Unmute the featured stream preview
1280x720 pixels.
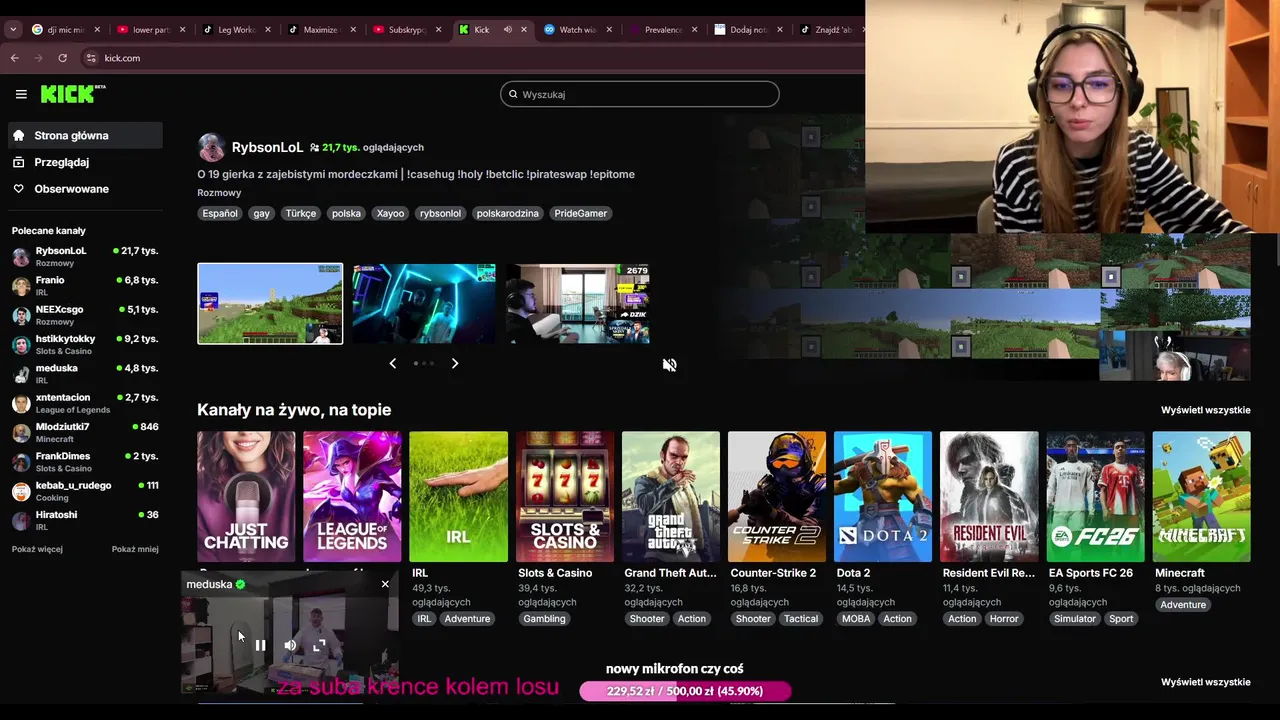(x=669, y=365)
